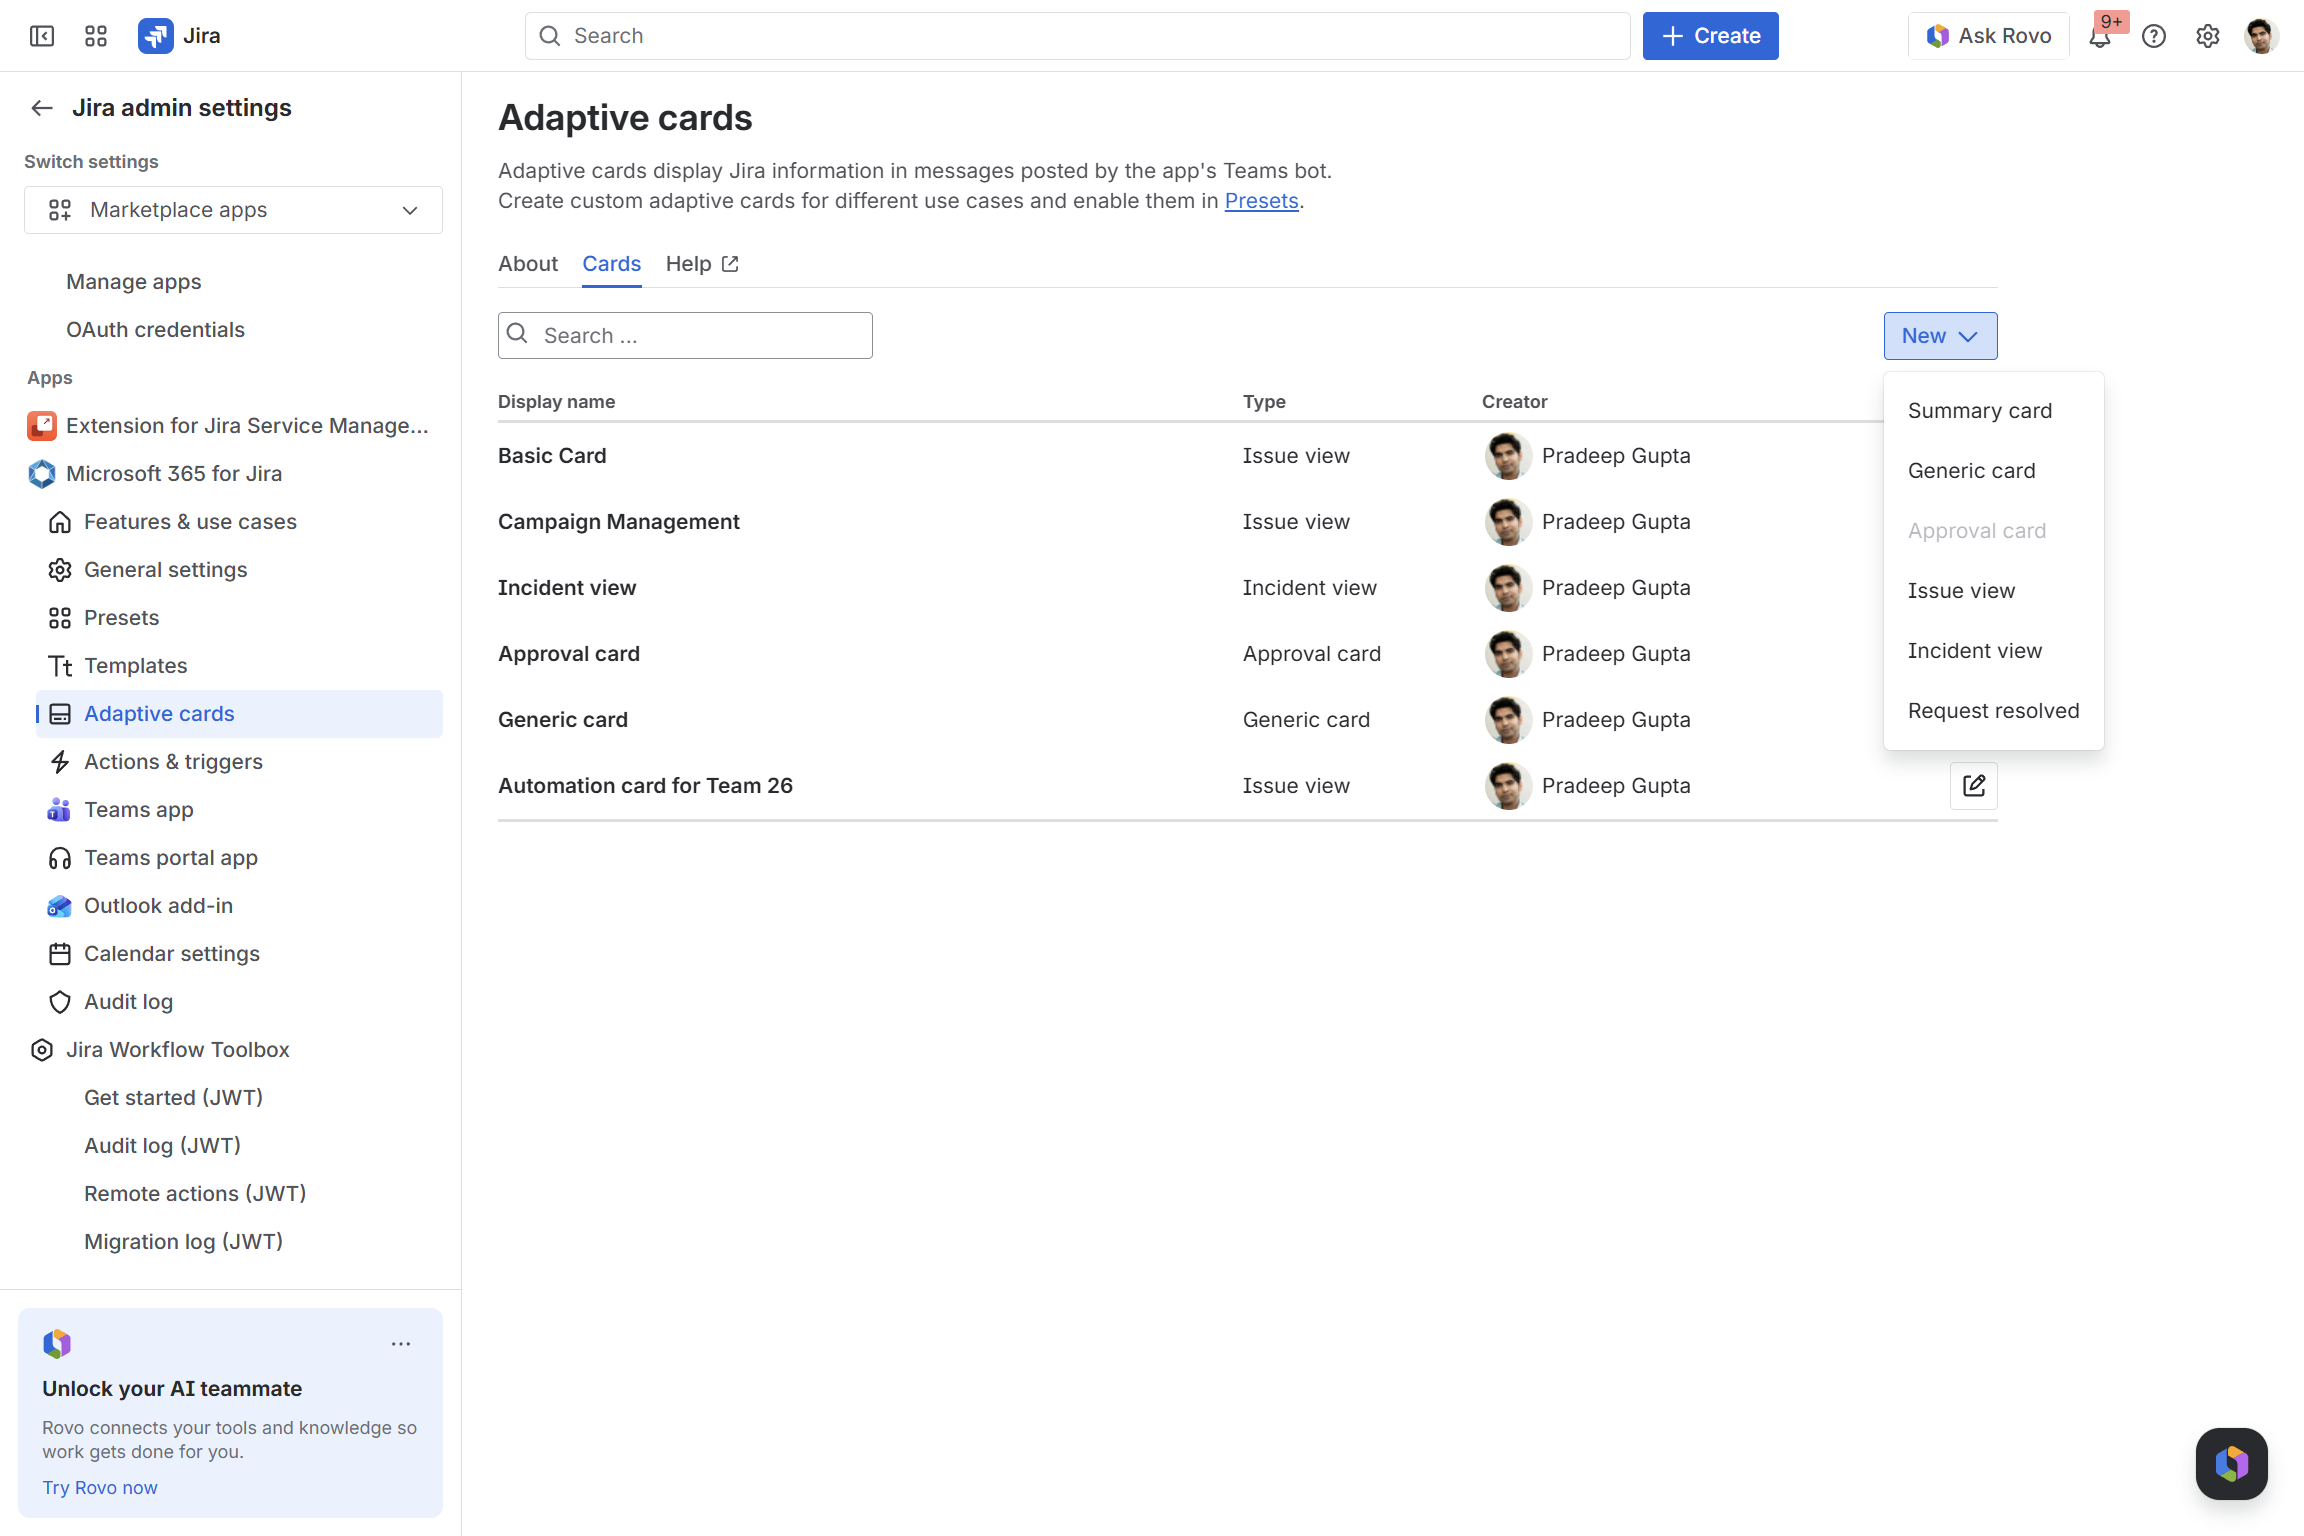
Task: Click the Rovo logo in the Ask Rovo button
Action: coord(1937,36)
